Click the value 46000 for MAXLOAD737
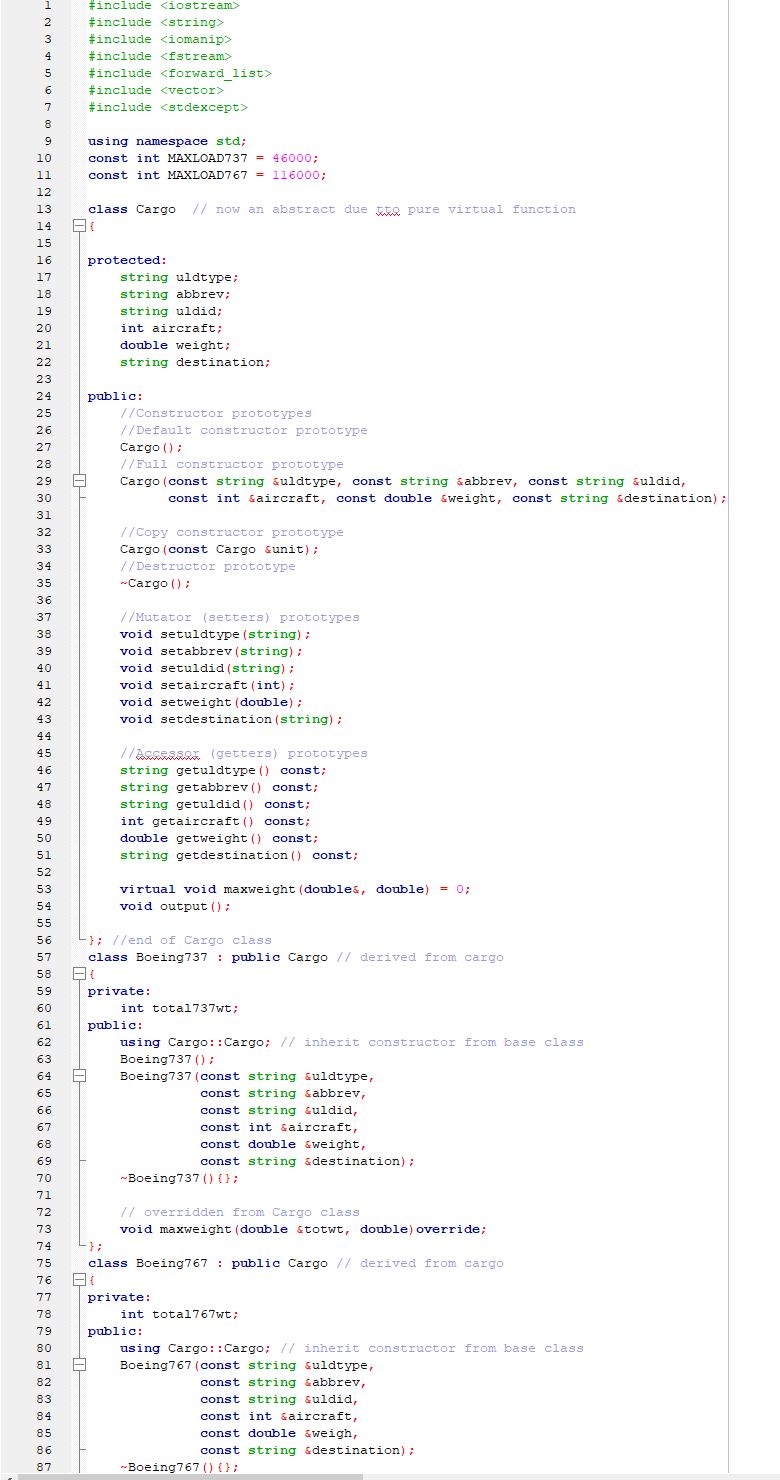Image resolution: width=780 pixels, height=1480 pixels. 292,158
